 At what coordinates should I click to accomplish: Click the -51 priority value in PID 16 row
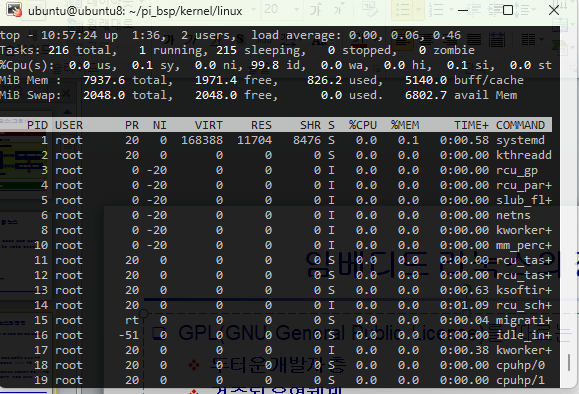[x=129, y=335]
